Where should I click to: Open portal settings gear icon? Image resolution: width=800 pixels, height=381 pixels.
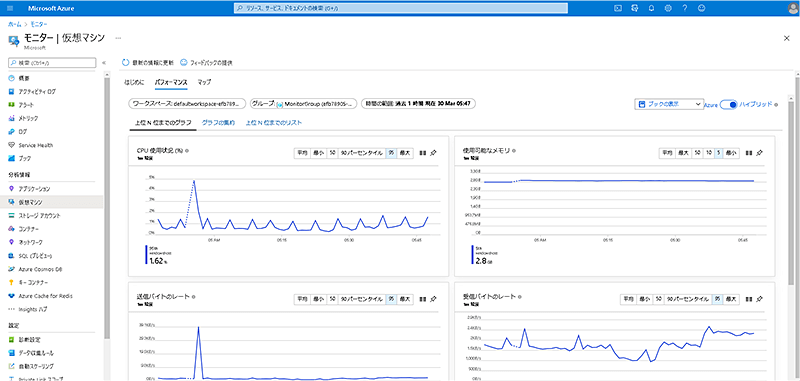(668, 8)
